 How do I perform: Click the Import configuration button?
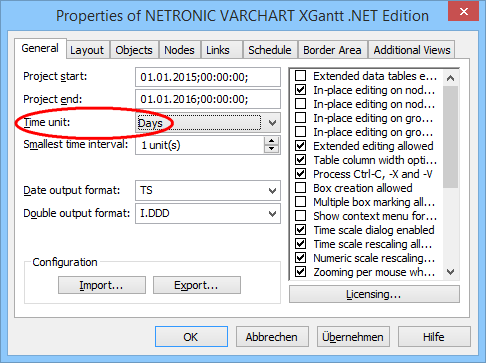102,285
